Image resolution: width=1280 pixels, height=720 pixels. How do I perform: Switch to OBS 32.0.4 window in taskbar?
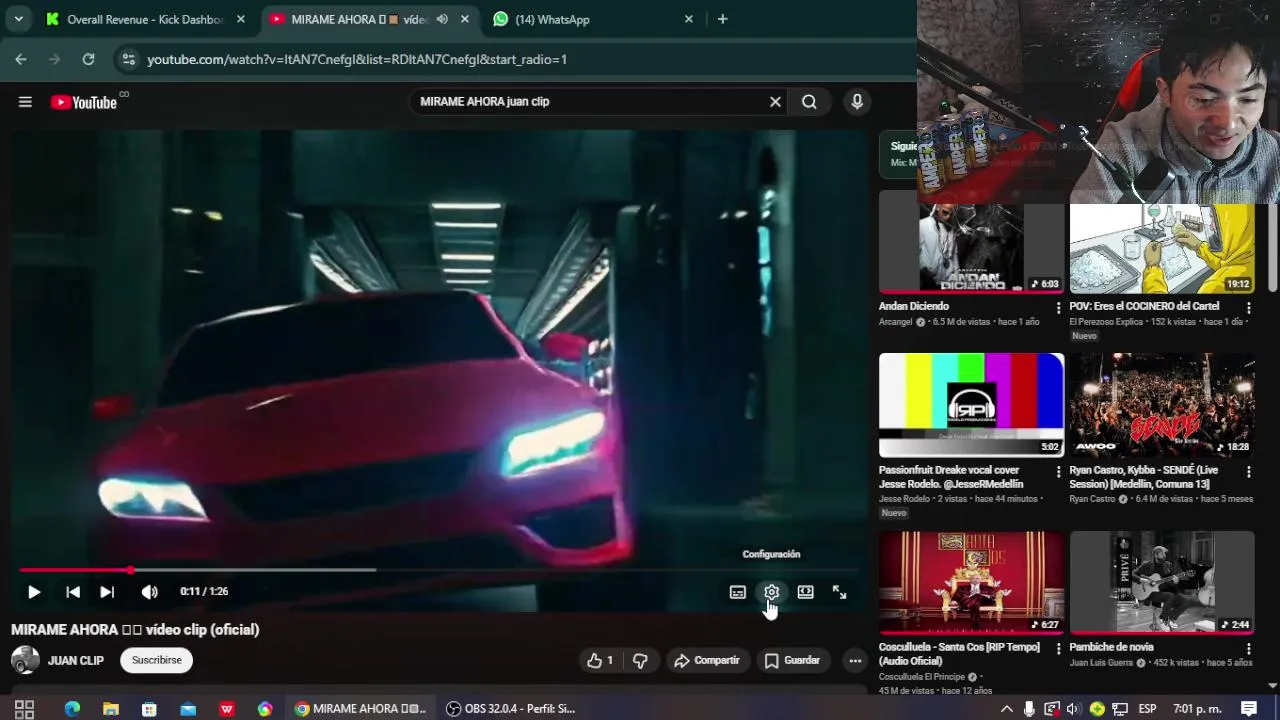point(511,709)
